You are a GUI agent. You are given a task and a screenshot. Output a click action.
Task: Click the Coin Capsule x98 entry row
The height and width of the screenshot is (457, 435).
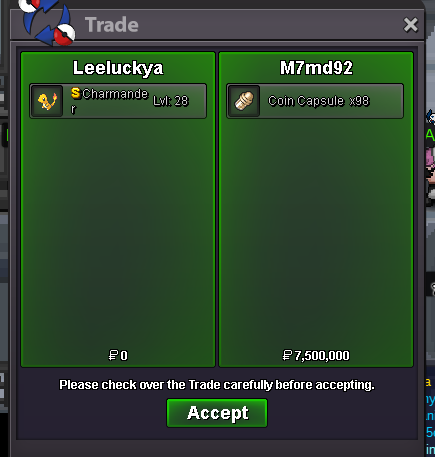315,101
